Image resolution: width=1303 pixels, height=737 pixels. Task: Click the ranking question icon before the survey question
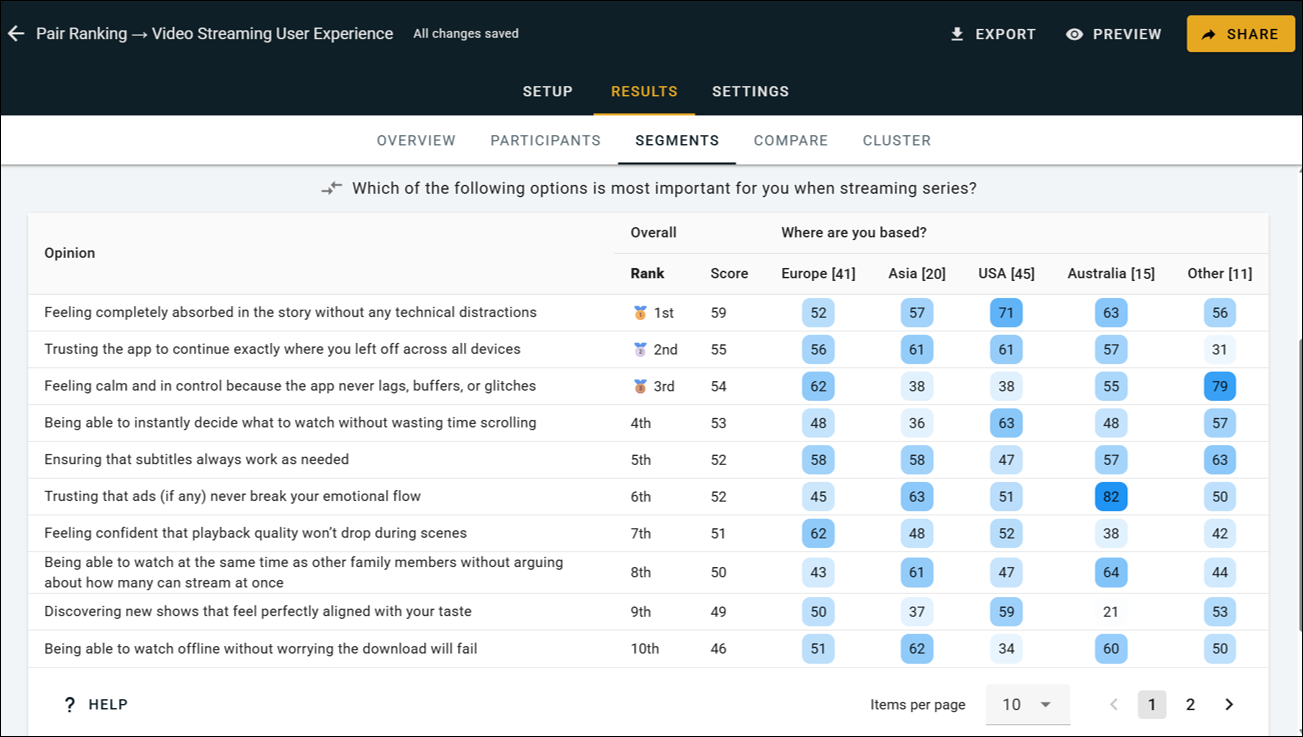[x=332, y=187]
